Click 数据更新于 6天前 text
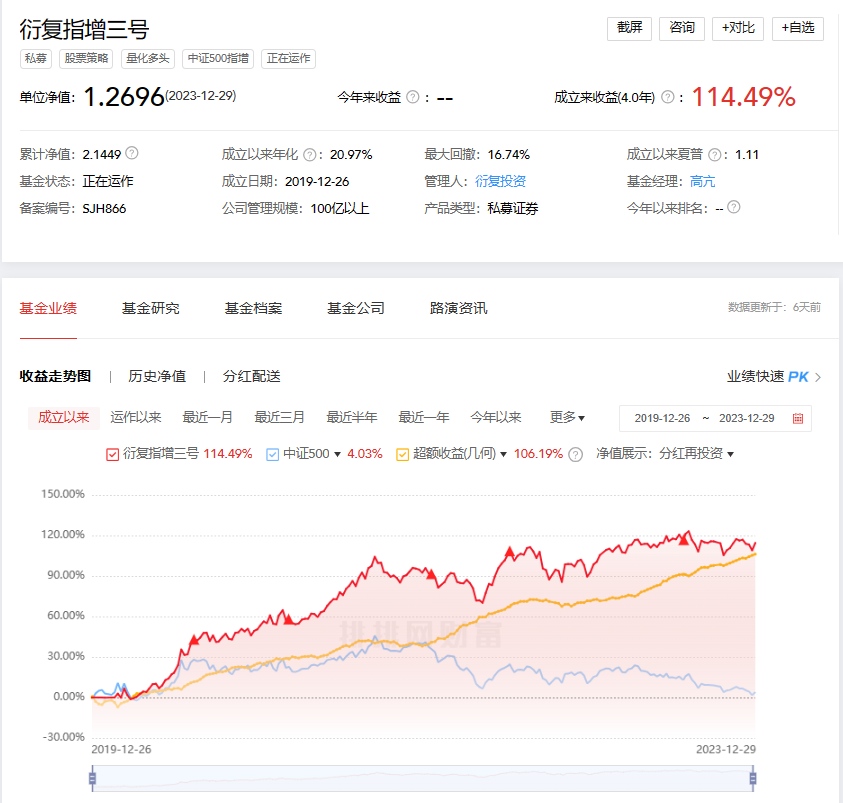The image size is (843, 803). pos(774,307)
